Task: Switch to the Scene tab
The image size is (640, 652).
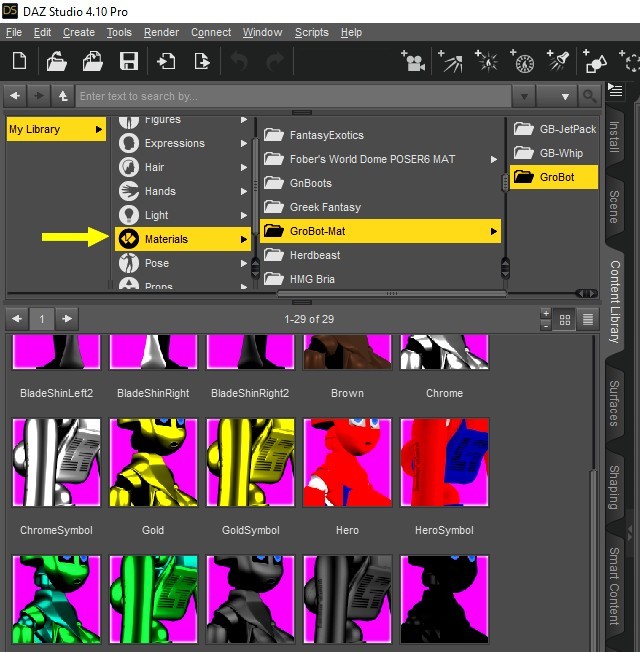Action: tap(614, 207)
